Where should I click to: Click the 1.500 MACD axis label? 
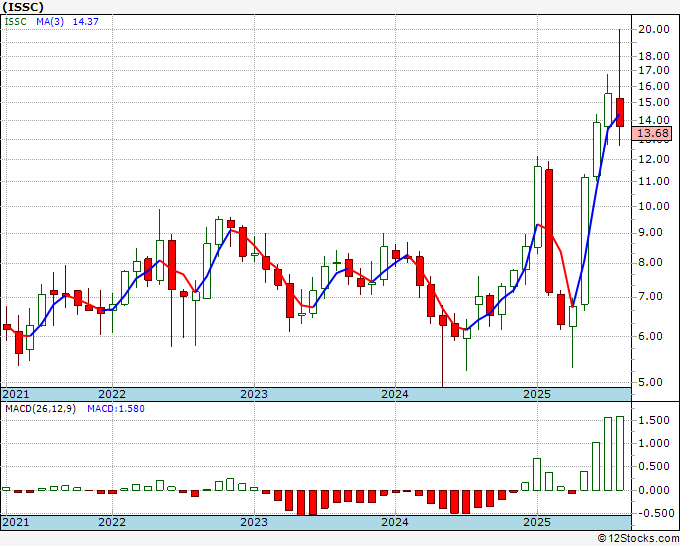tap(654, 420)
